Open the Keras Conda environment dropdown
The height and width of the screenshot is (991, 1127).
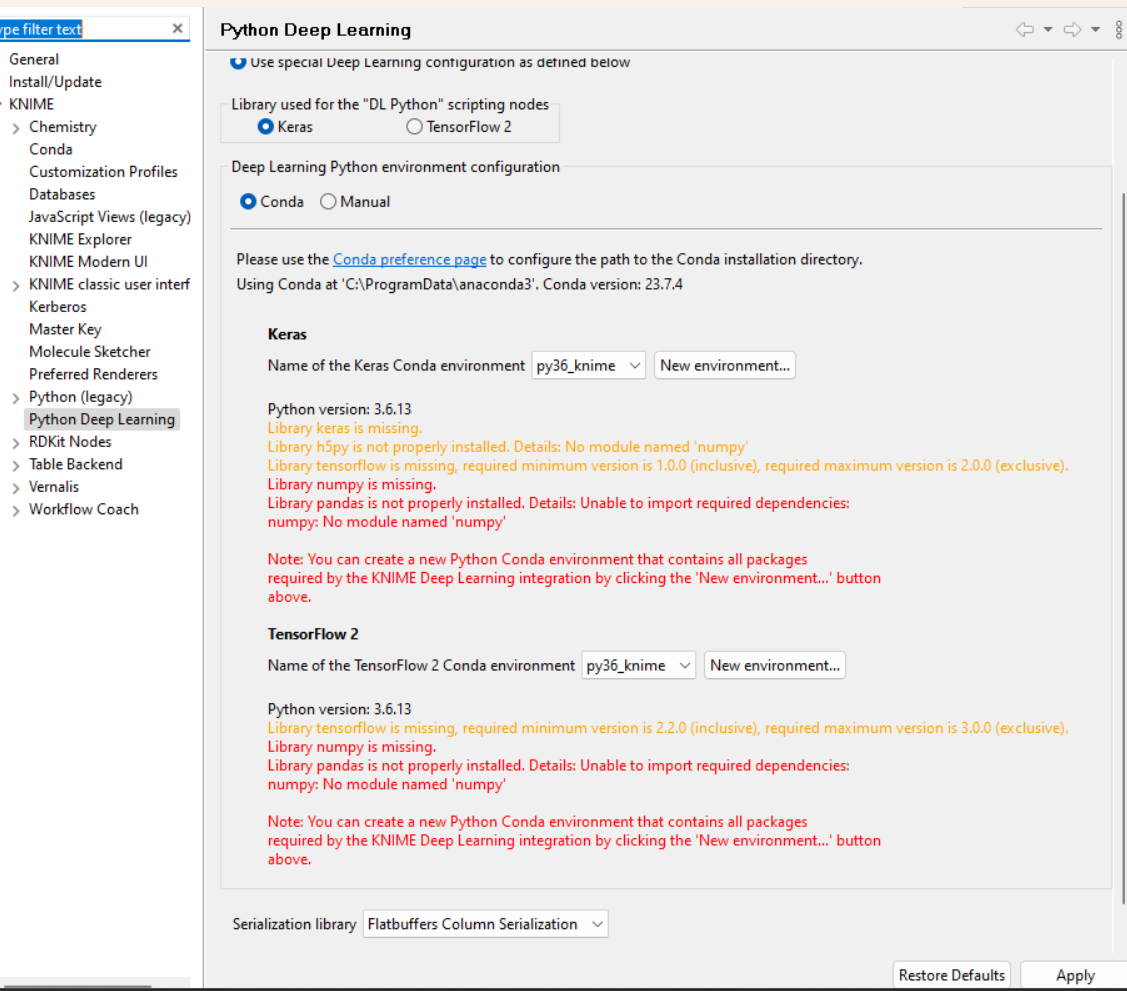click(x=589, y=366)
